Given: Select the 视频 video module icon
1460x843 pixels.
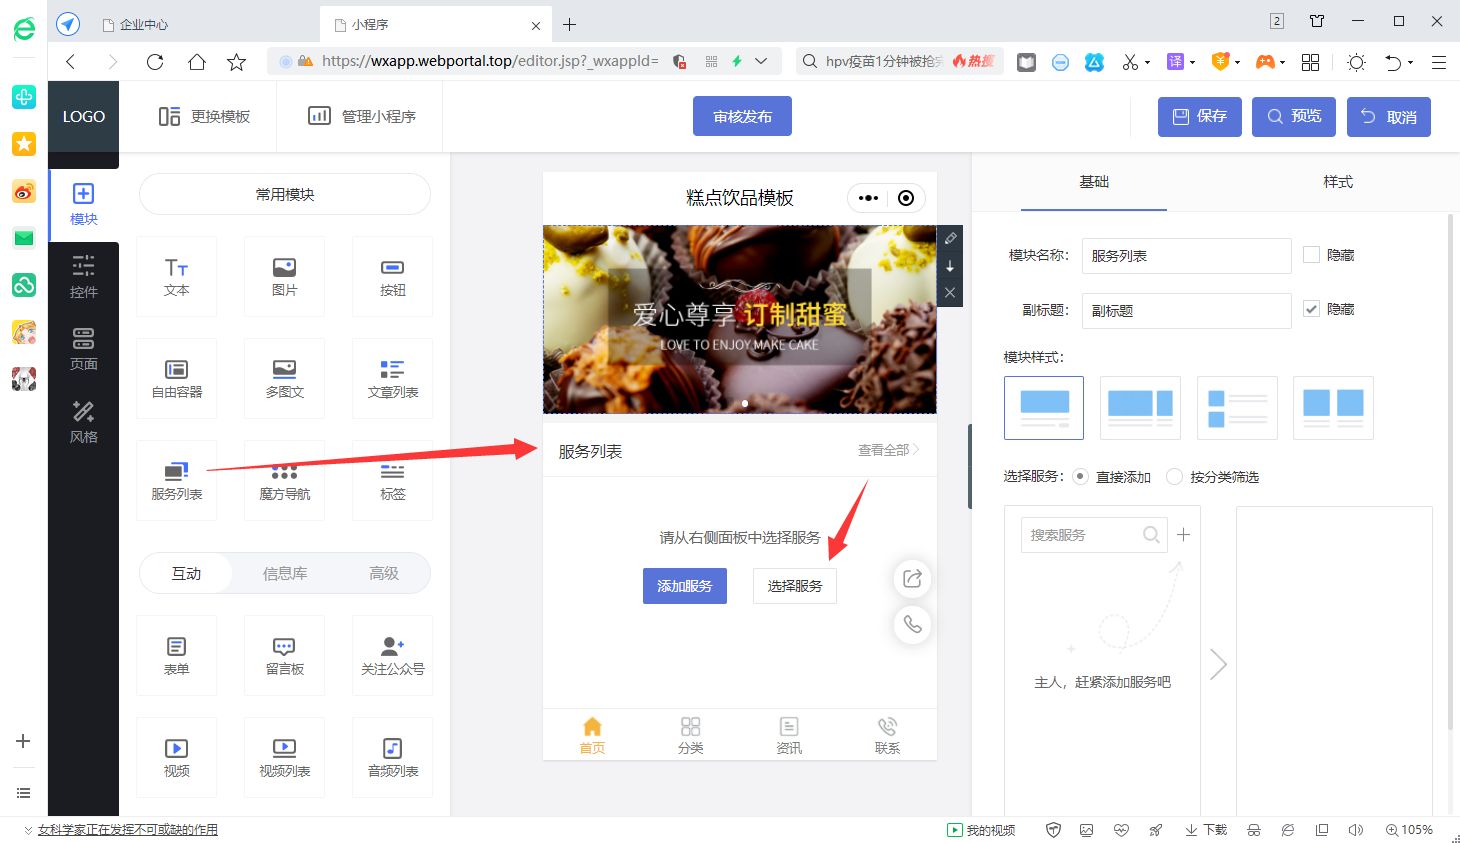Looking at the screenshot, I should (176, 757).
